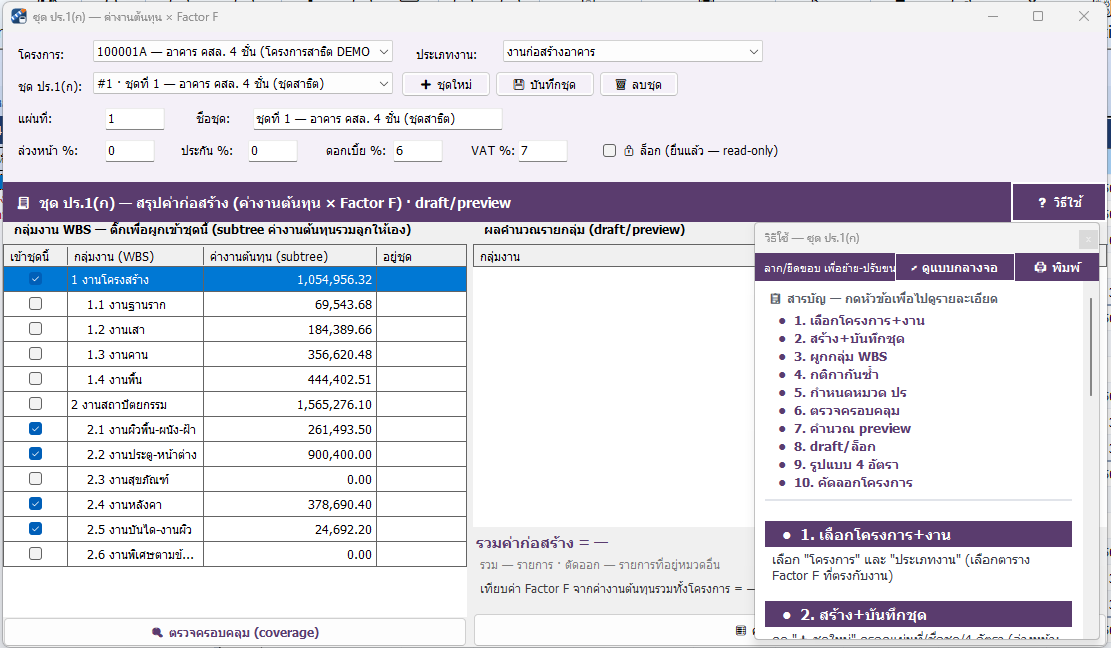1111x648 pixels.
Task: Click the ดอกเบี้ย % input field
Action: [x=418, y=151]
